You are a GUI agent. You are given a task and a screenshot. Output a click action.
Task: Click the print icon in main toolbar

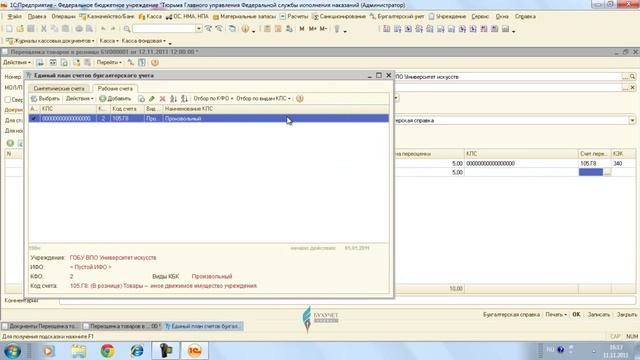79,29
